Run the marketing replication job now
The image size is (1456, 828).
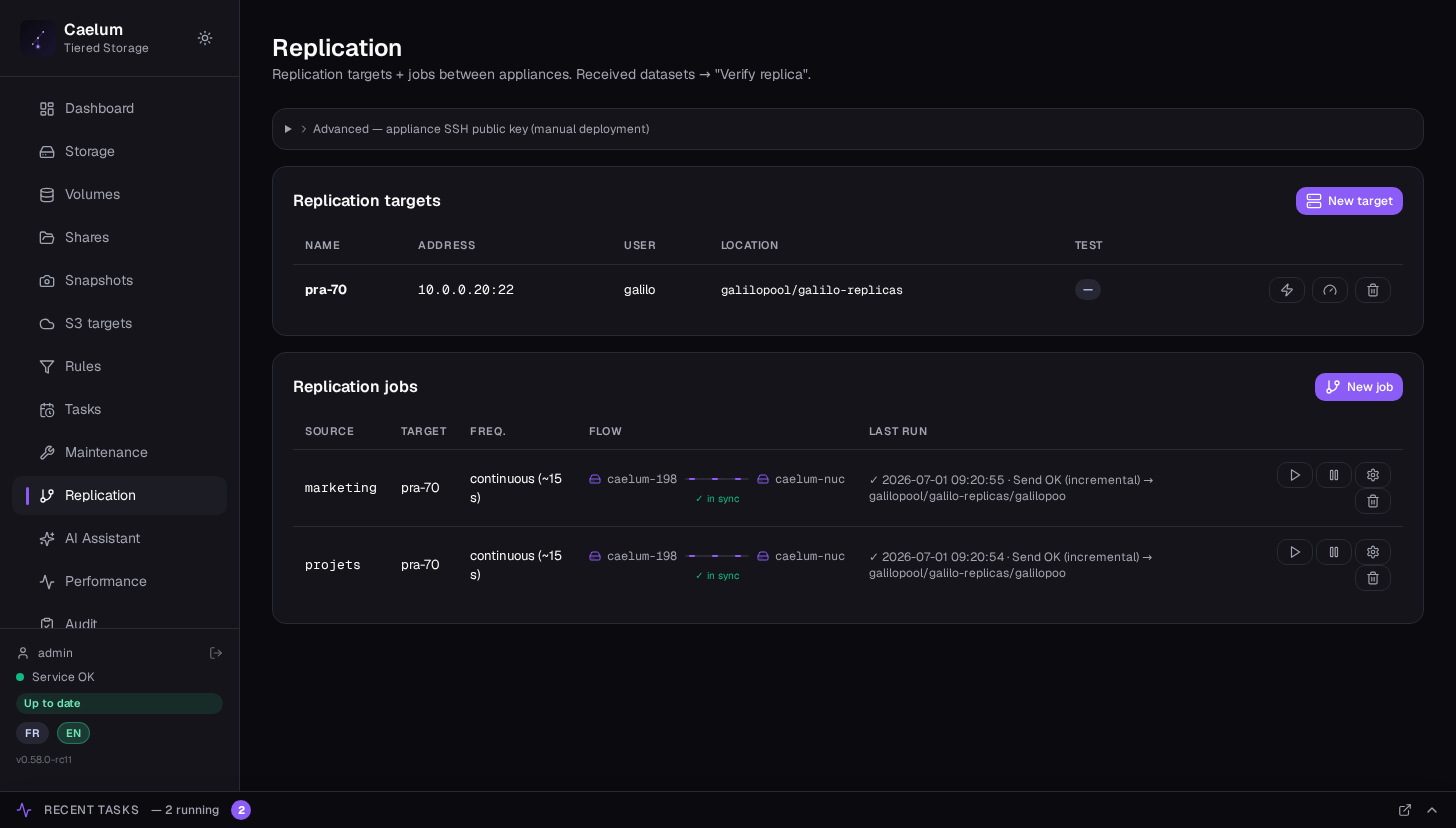pyautogui.click(x=1295, y=475)
